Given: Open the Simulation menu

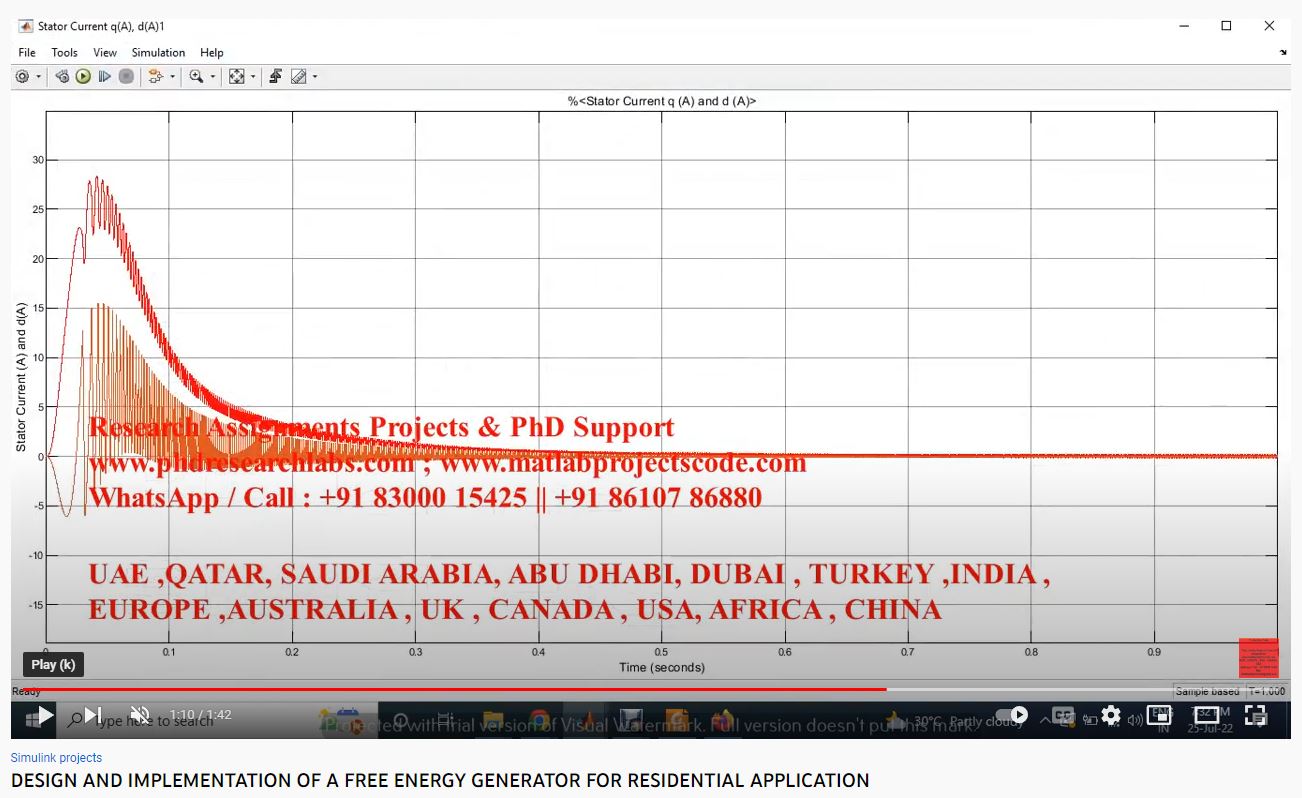Looking at the screenshot, I should [x=158, y=53].
